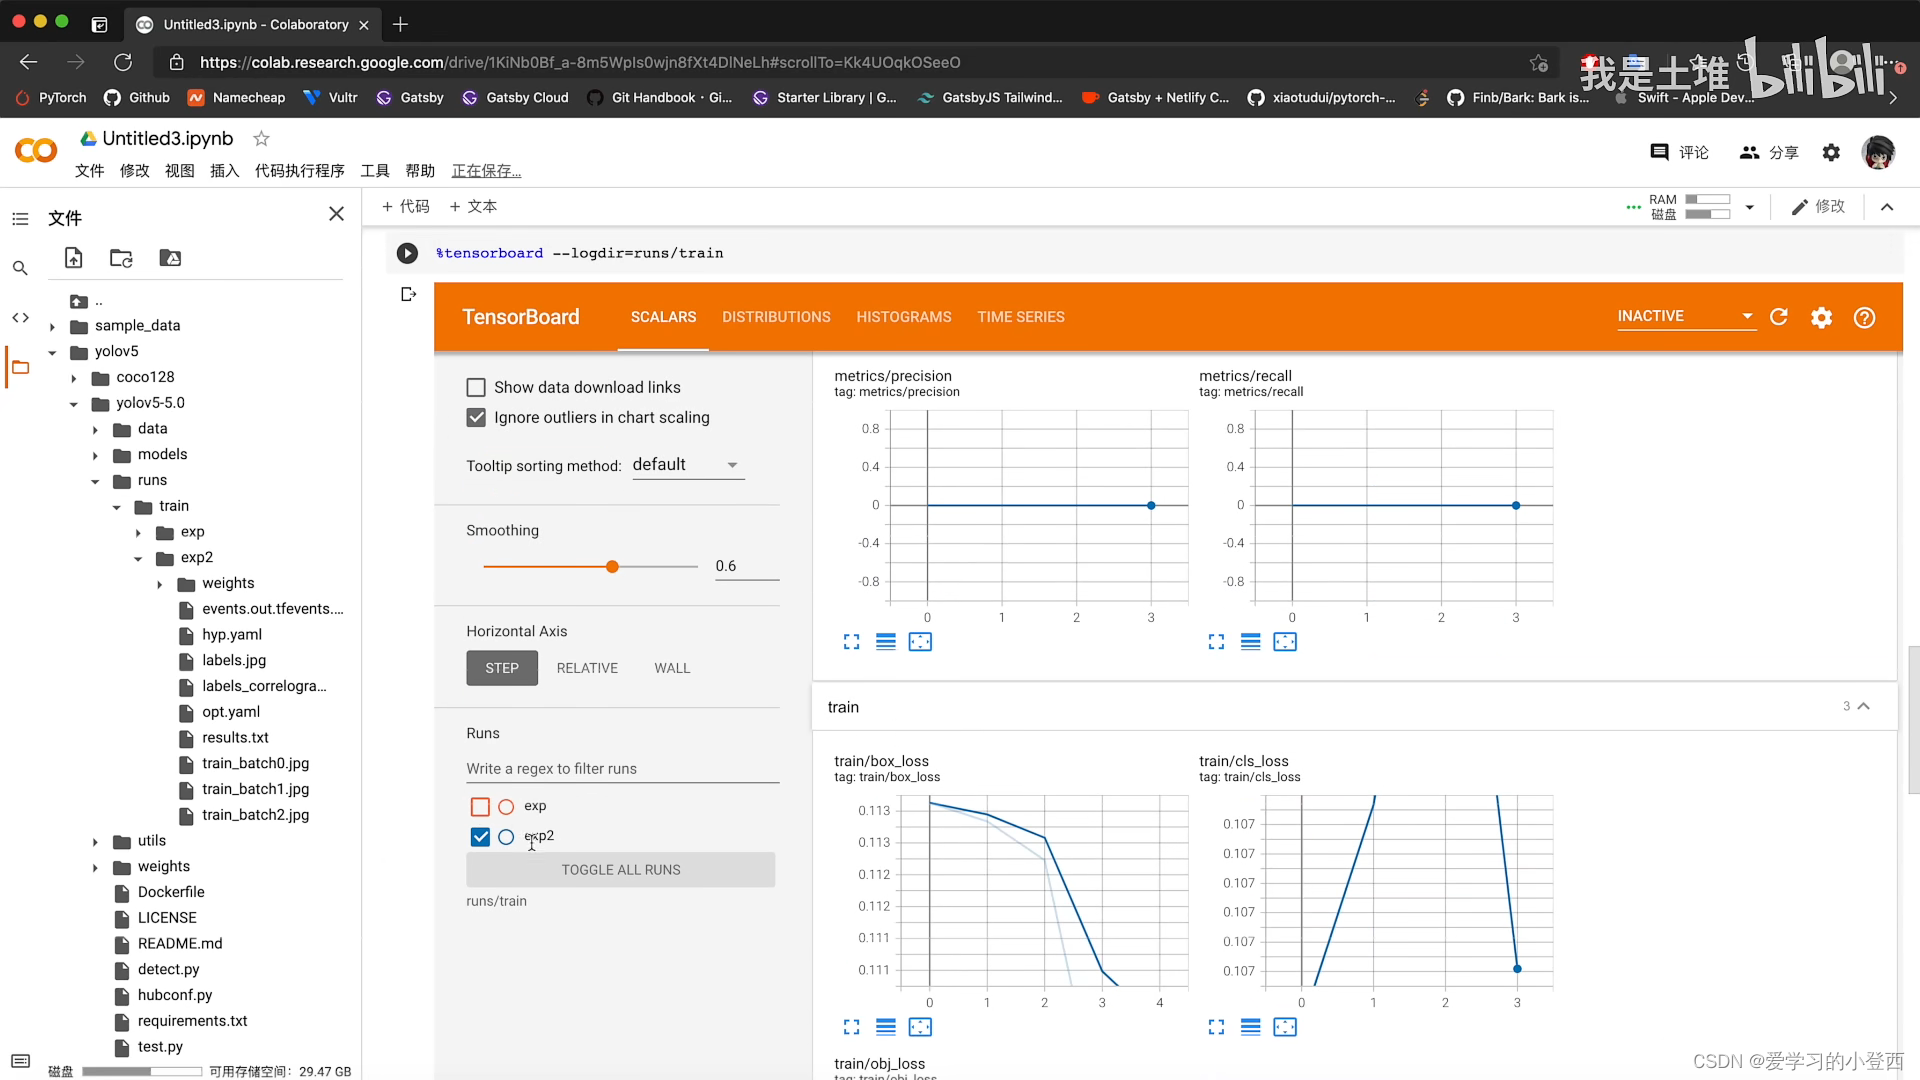The image size is (1920, 1080).
Task: Uncheck the exp2 run checkbox
Action: (480, 837)
